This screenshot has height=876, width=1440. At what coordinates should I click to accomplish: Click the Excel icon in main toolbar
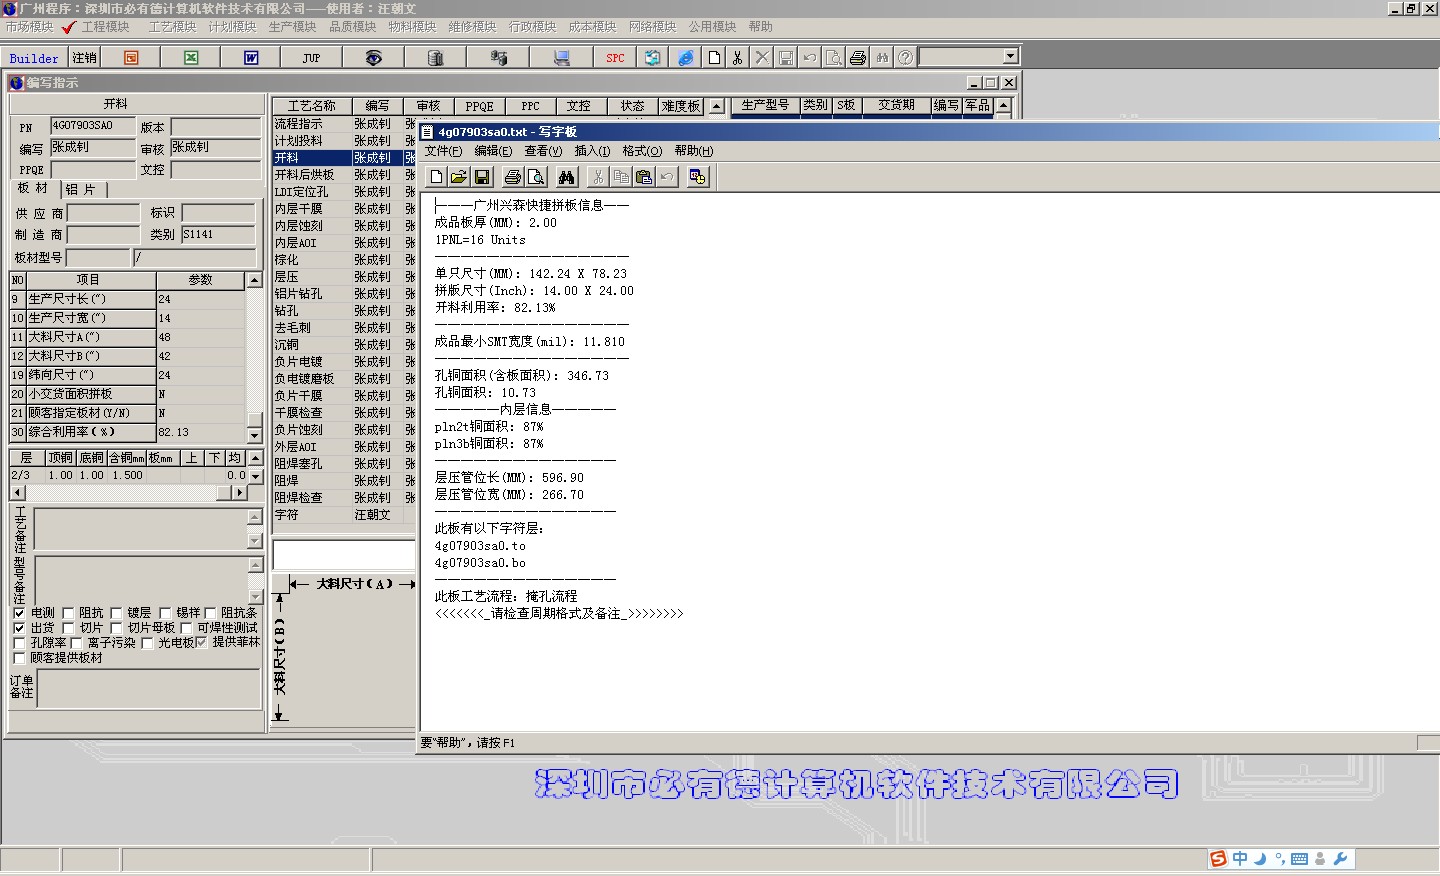pos(191,58)
